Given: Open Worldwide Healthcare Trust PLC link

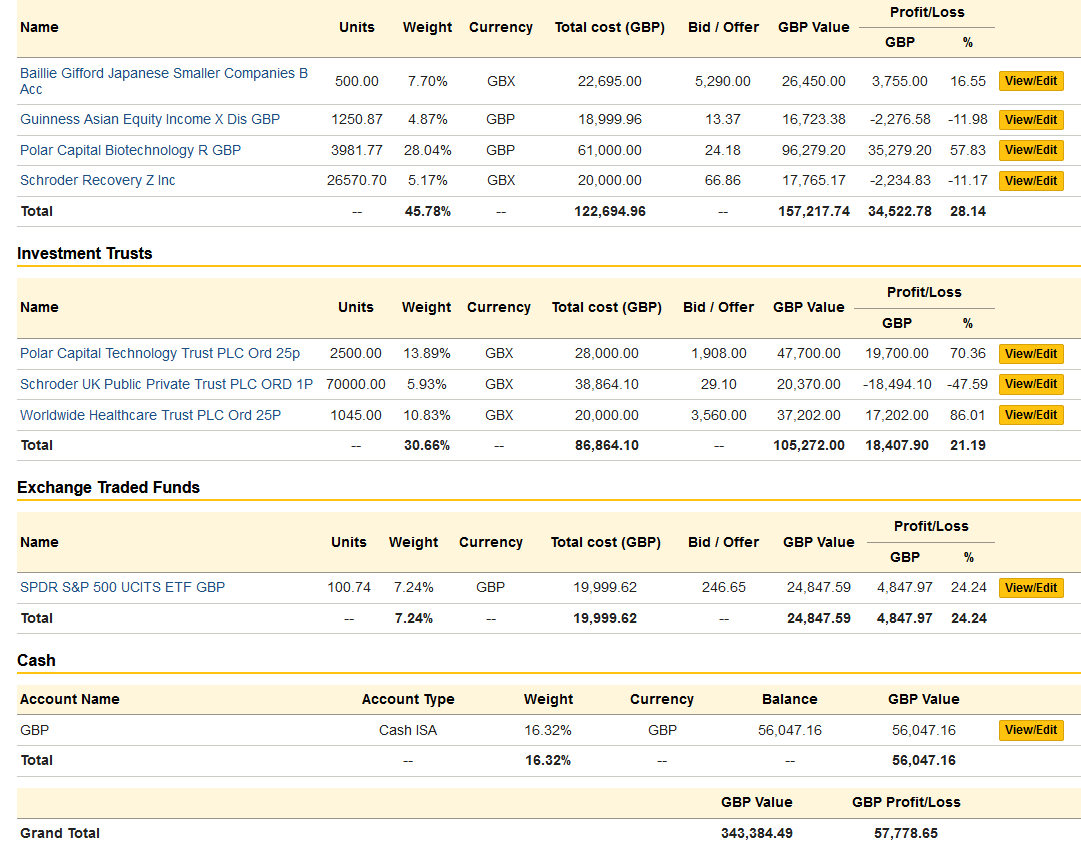Looking at the screenshot, I should coord(150,415).
